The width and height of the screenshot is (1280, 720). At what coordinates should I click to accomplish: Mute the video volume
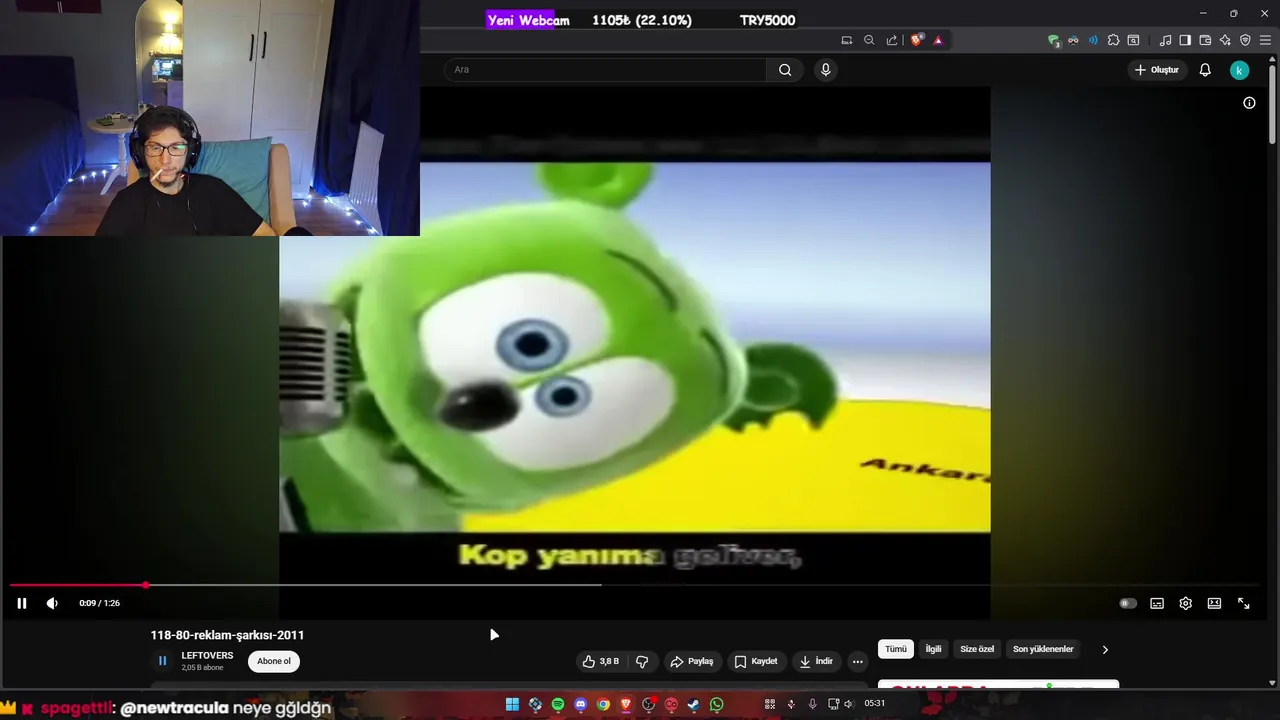tap(52, 603)
